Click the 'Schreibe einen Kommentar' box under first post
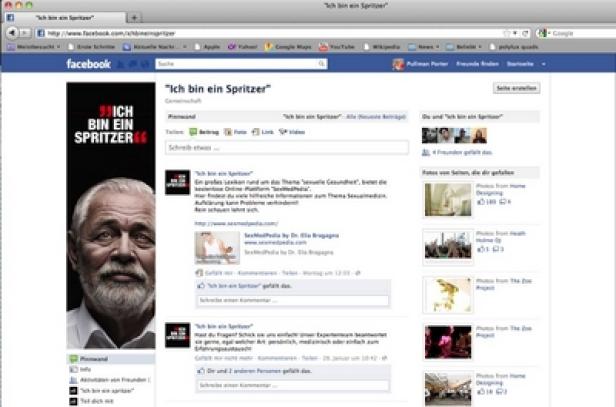 [293, 300]
